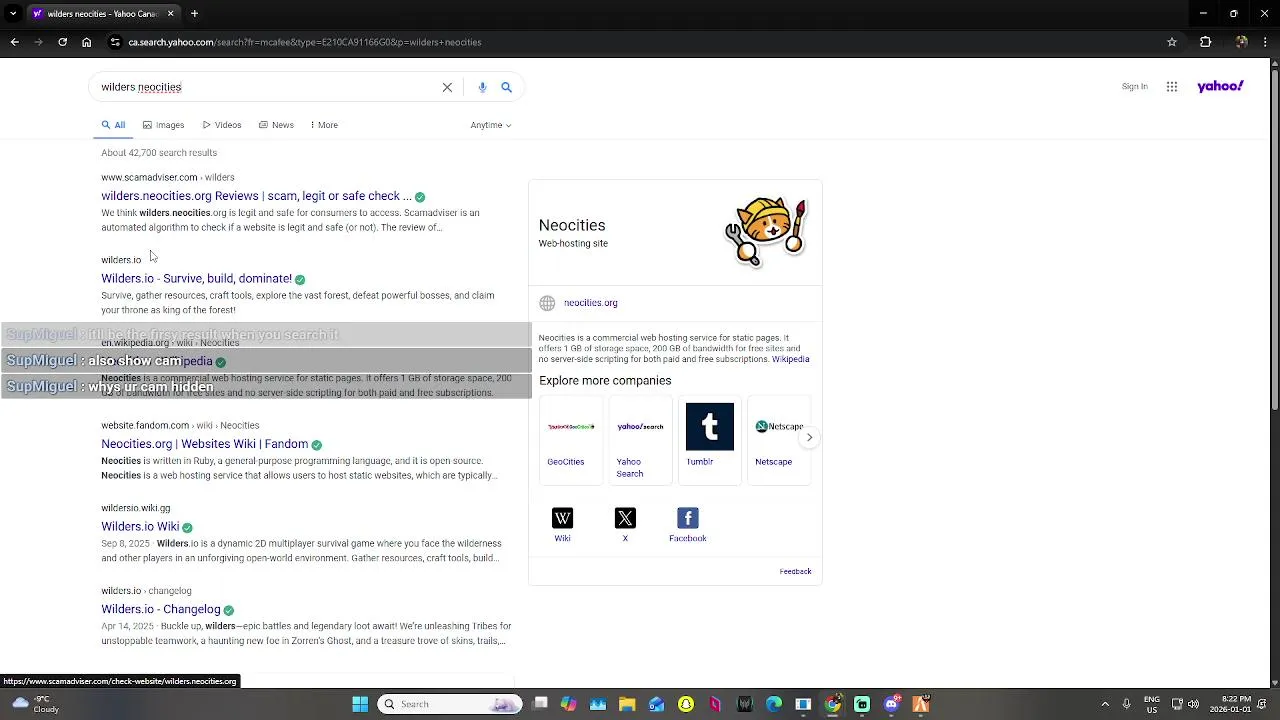Clear the search box with the X icon

pyautogui.click(x=447, y=87)
